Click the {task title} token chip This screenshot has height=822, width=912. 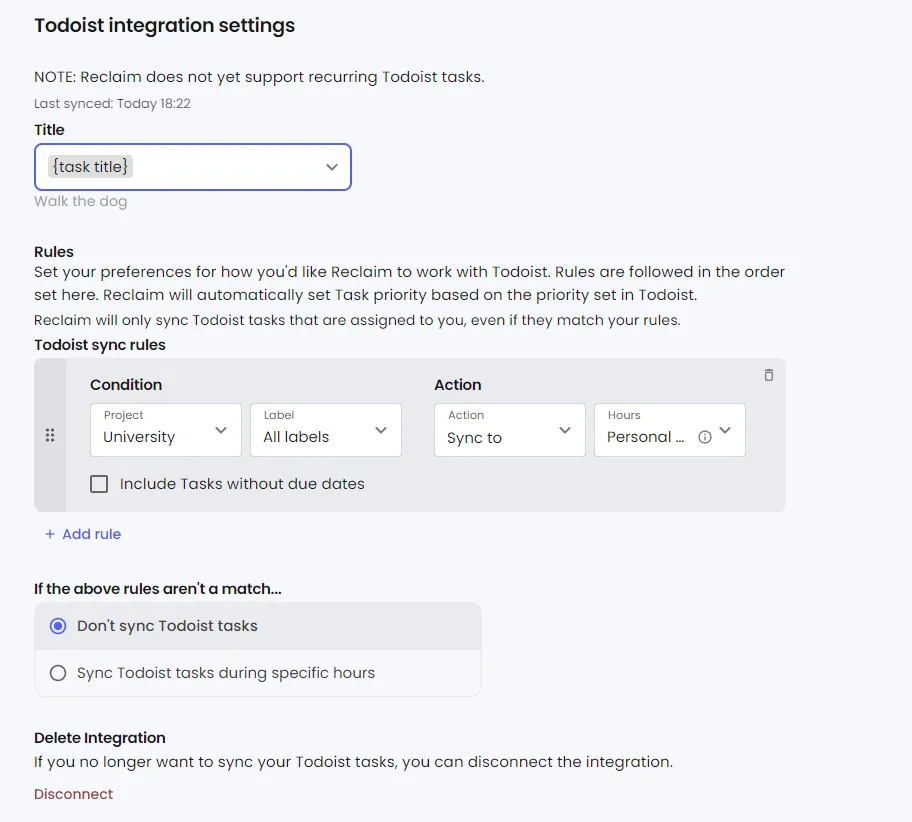[x=90, y=166]
